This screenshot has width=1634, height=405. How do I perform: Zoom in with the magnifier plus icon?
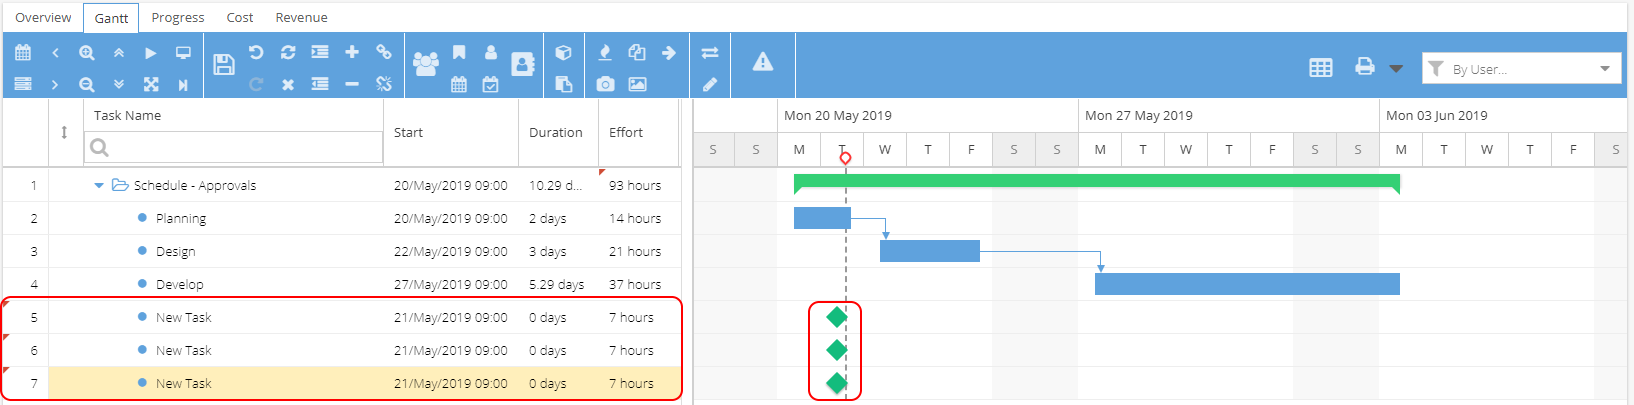pos(87,53)
